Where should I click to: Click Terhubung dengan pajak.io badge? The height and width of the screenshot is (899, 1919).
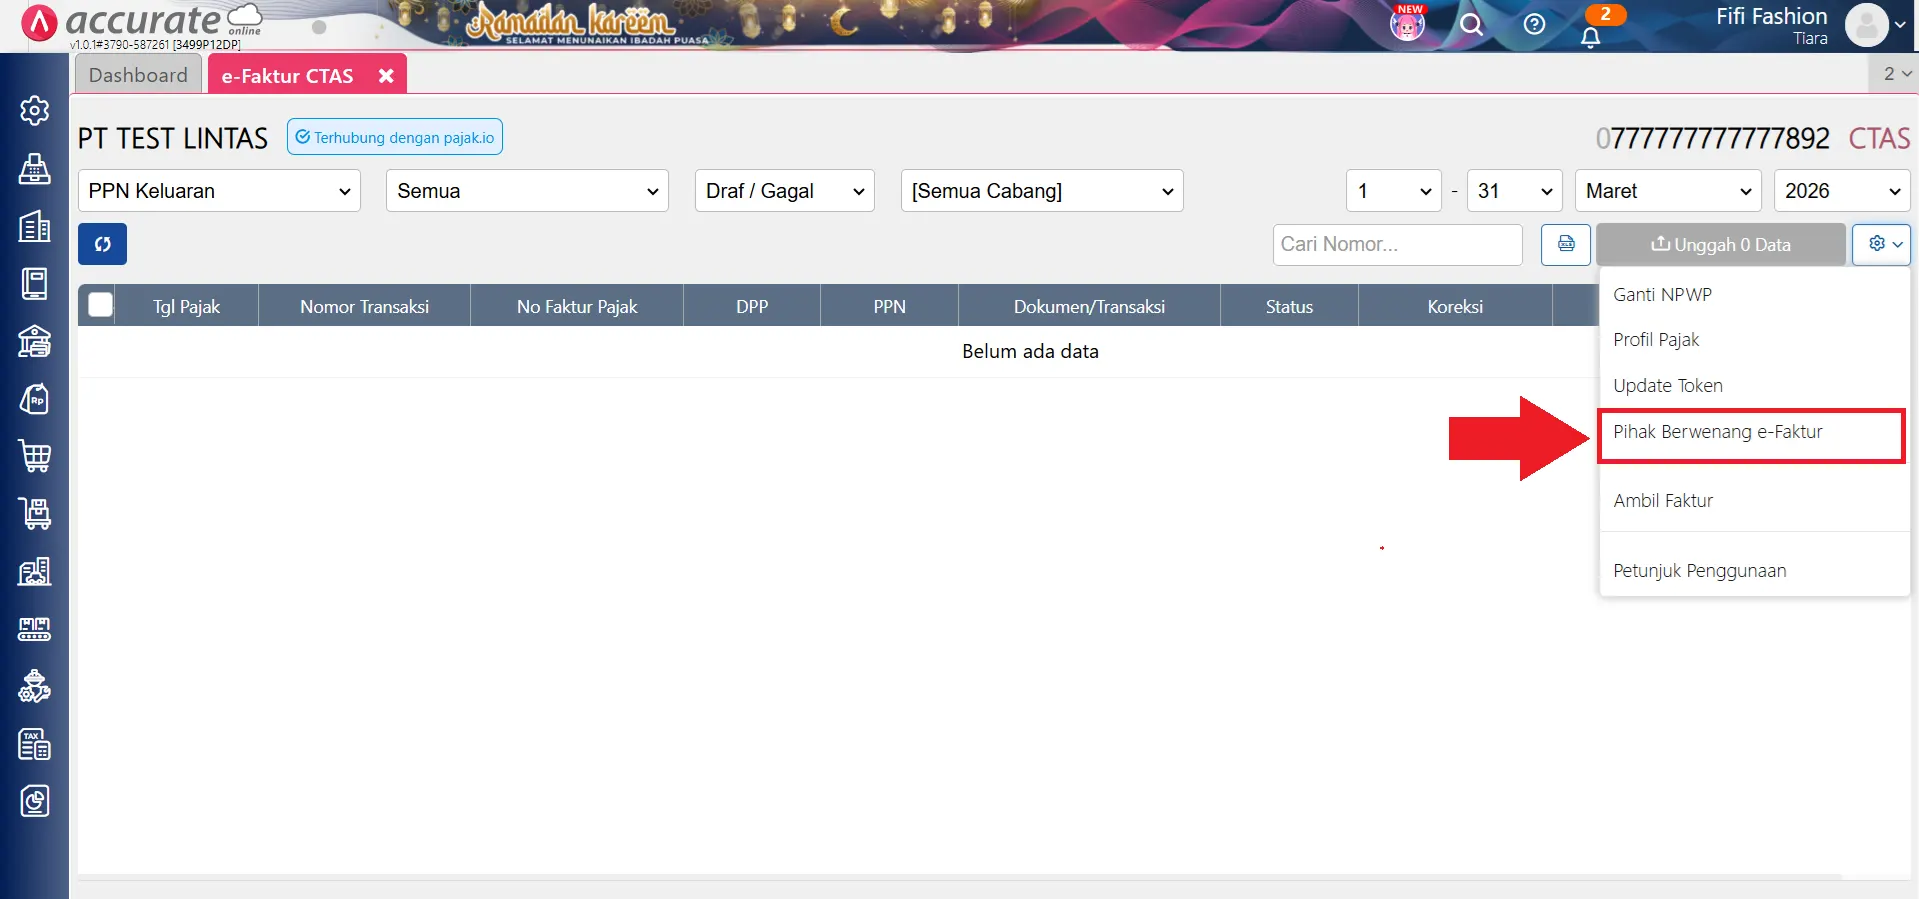click(x=395, y=137)
